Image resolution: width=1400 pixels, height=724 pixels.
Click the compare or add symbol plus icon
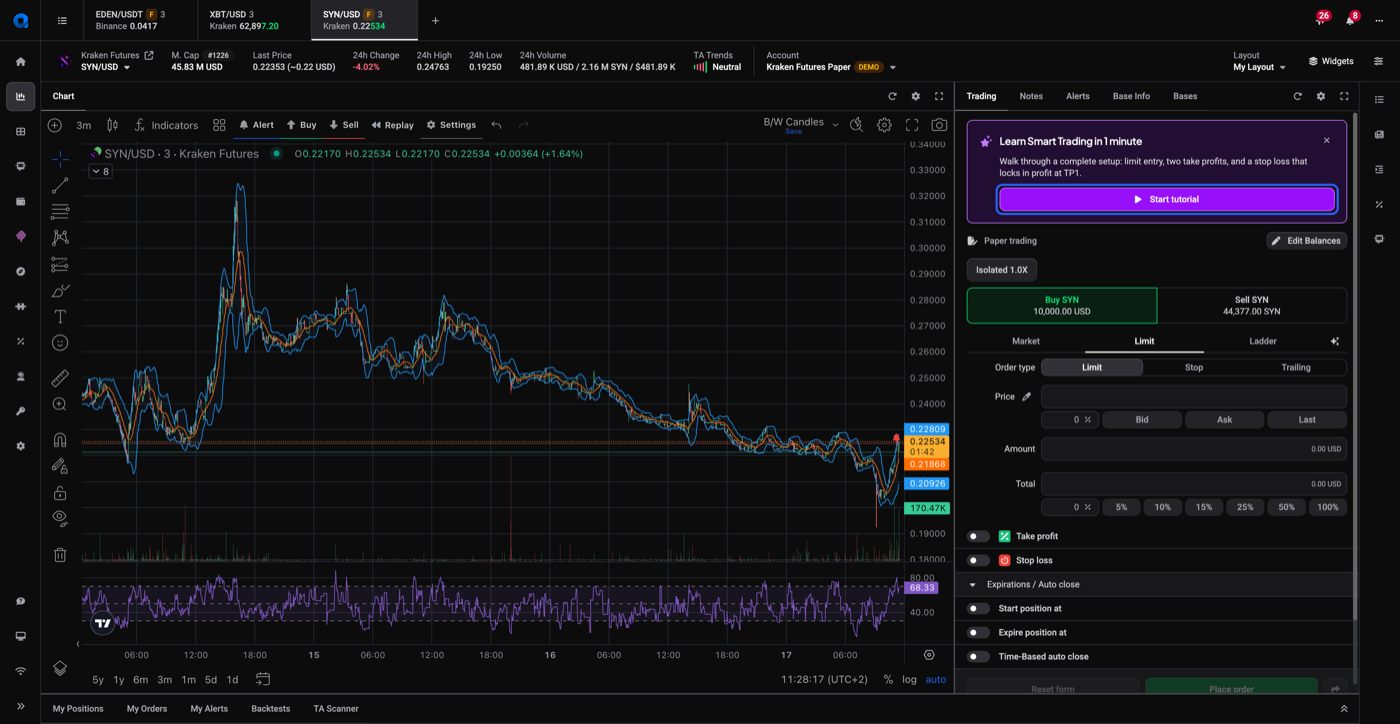click(x=55, y=125)
